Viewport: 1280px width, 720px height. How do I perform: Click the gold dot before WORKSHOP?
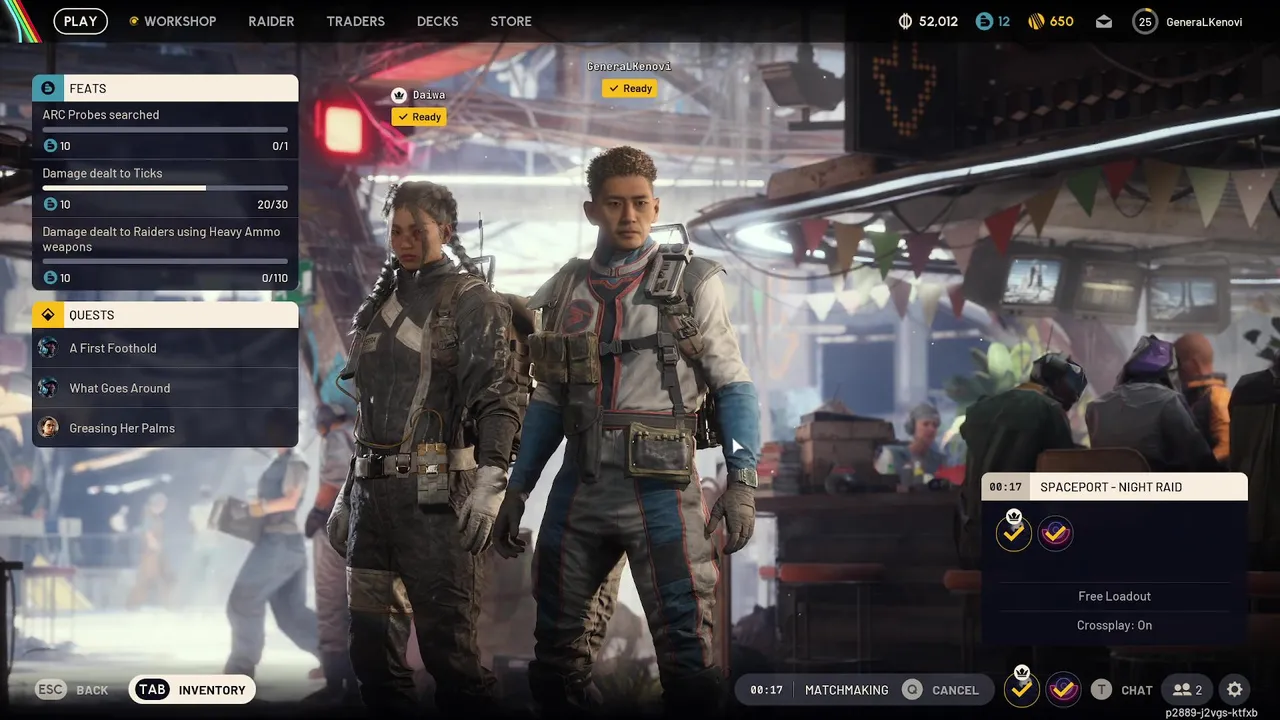[134, 21]
